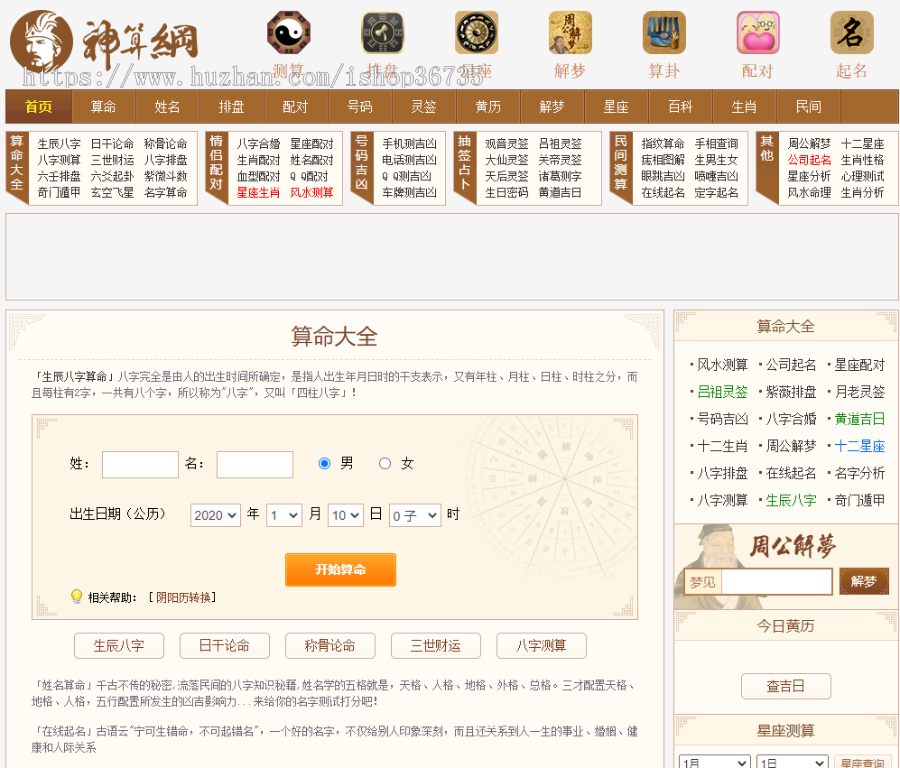Viewport: 900px width, 768px height.
Task: Open the 阴阳历转换 help link
Action: coord(184,598)
